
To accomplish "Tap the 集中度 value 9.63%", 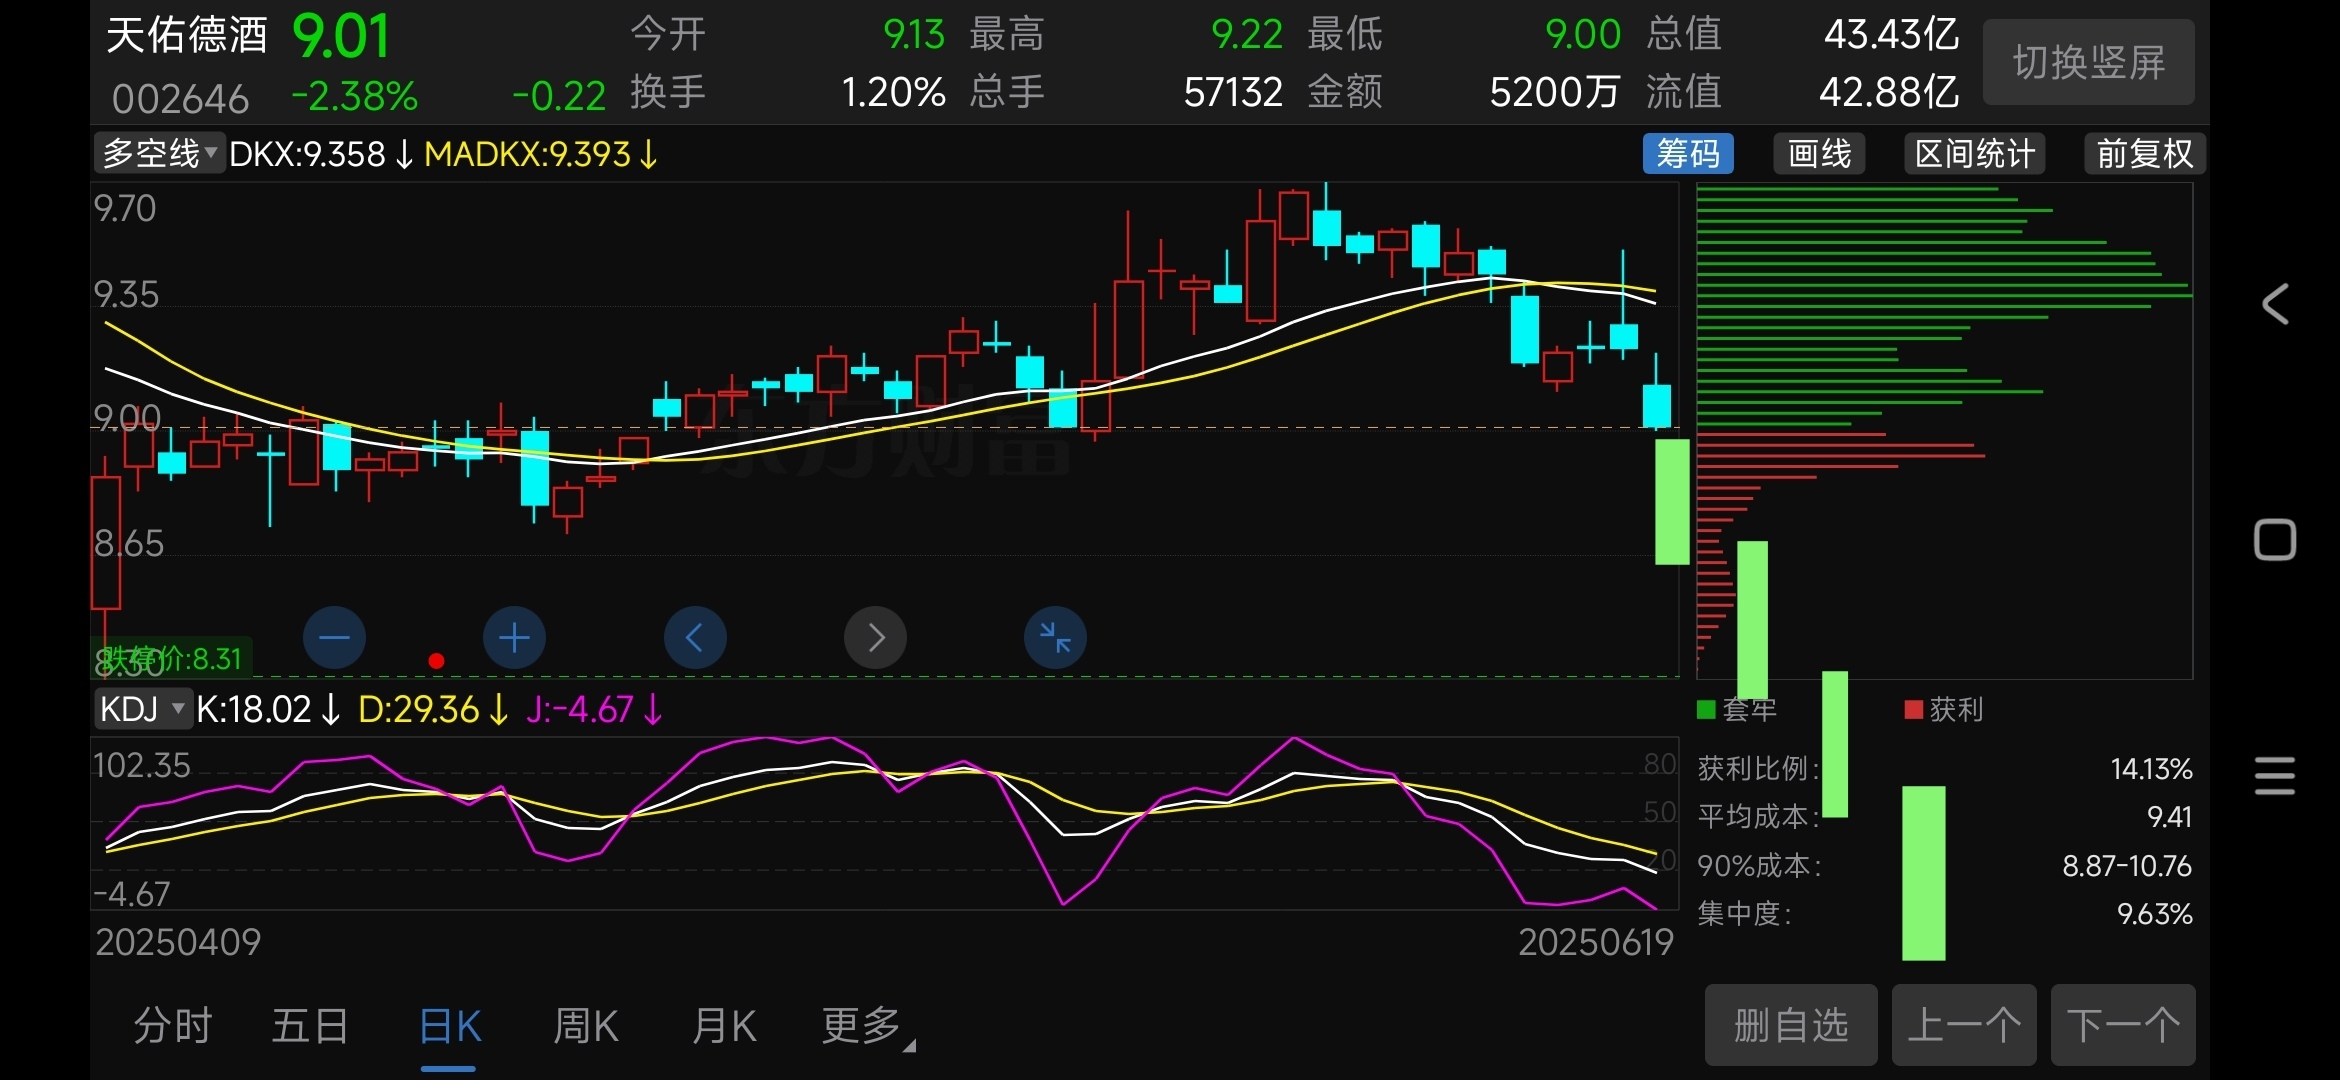I will coord(2155,914).
